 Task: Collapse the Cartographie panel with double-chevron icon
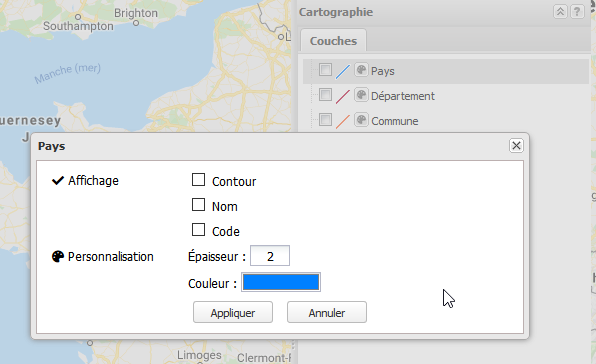point(560,12)
